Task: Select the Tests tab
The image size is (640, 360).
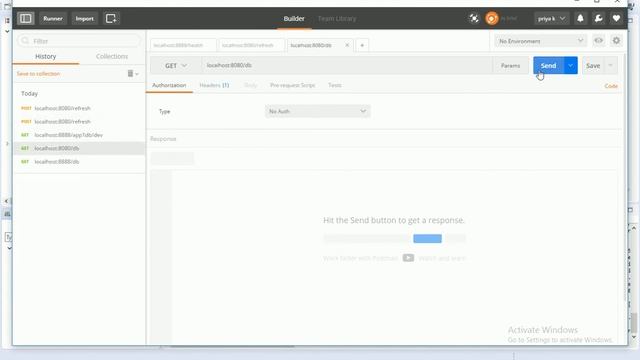Action: [335, 85]
